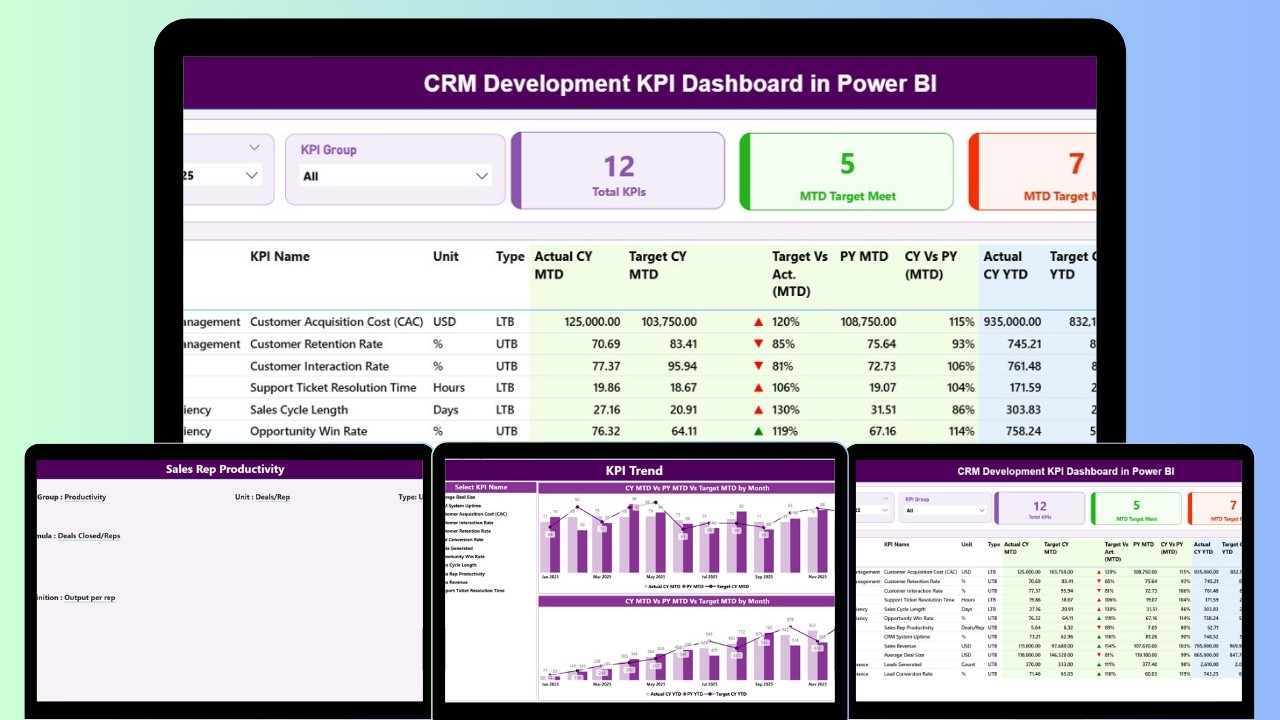
Task: Sort by Type column header, large dashboard
Action: click(x=510, y=257)
